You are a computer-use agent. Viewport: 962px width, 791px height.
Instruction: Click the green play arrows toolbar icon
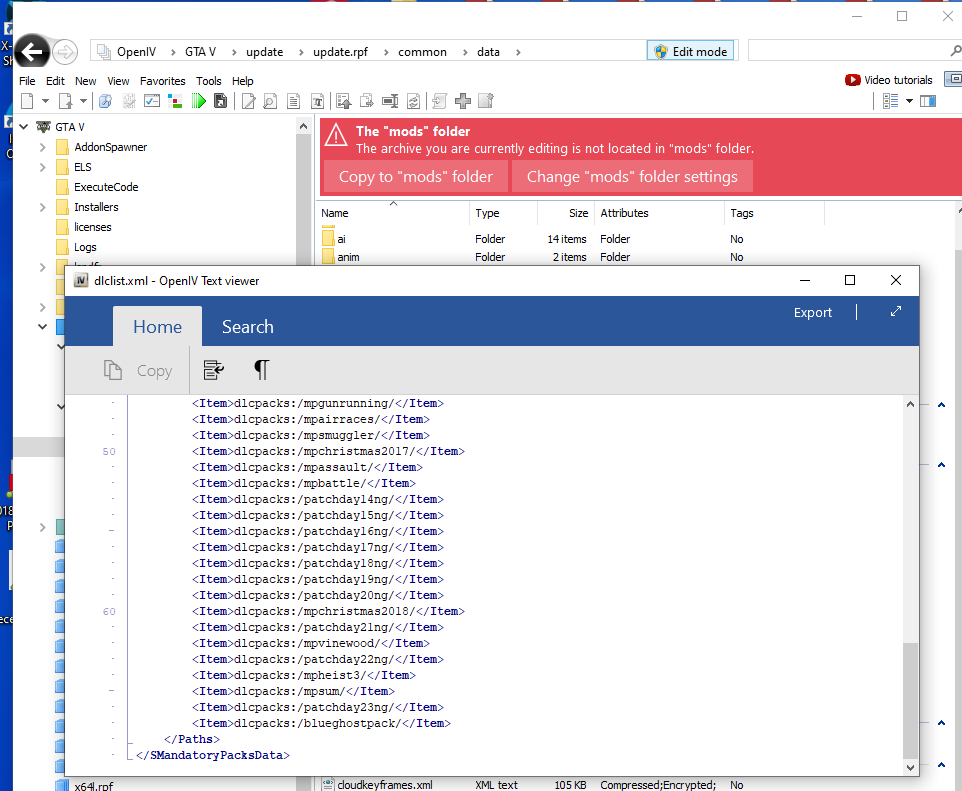(x=198, y=101)
